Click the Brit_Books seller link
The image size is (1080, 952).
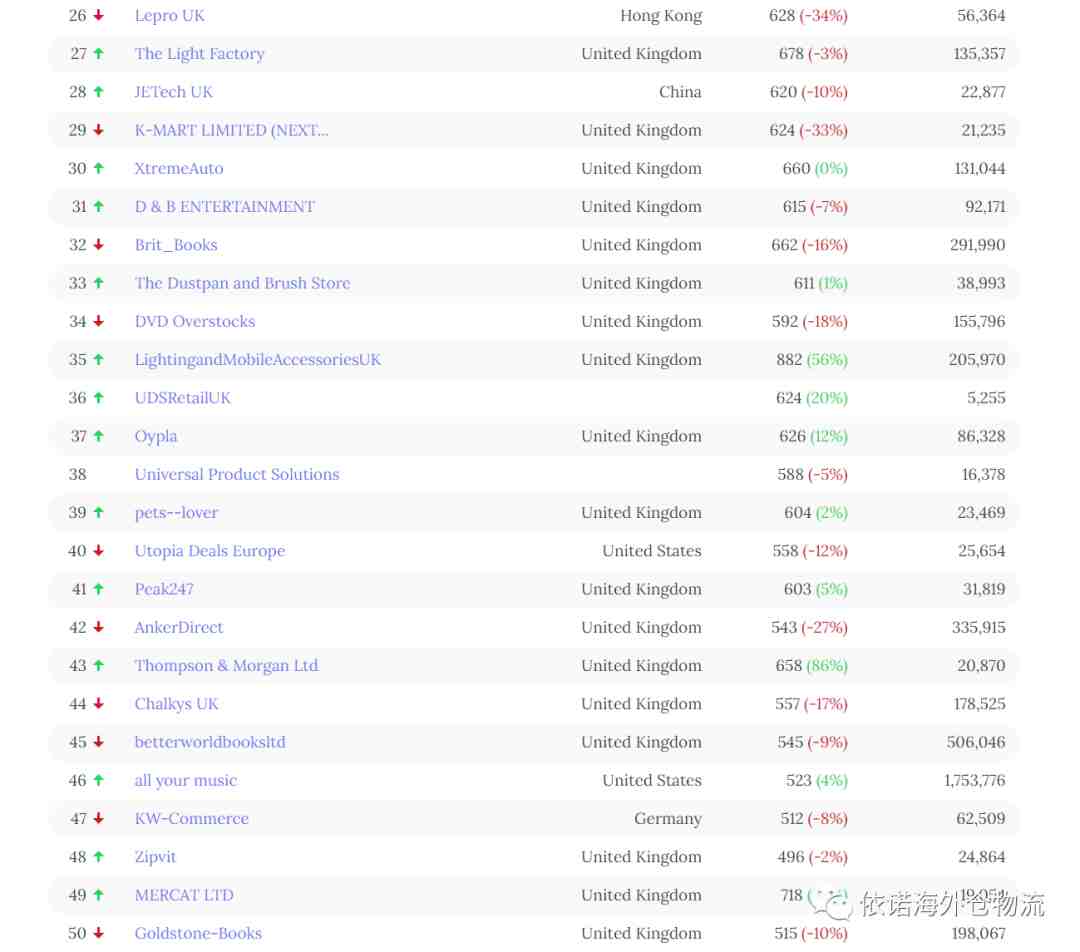(176, 245)
